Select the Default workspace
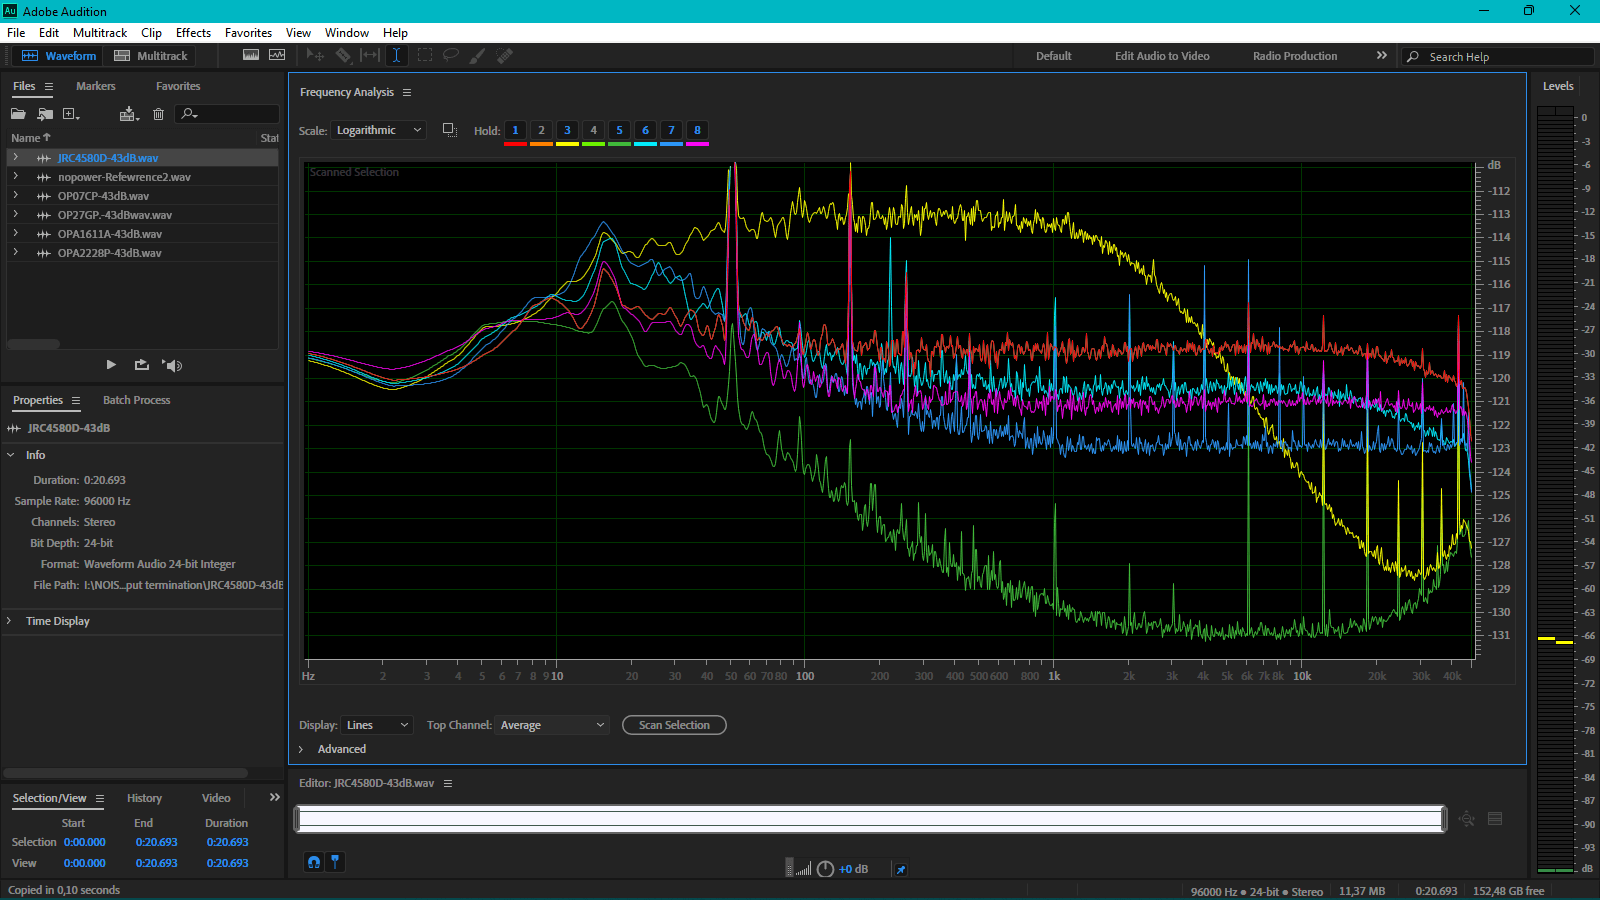Screen dimensions: 1600x905 click(1053, 56)
